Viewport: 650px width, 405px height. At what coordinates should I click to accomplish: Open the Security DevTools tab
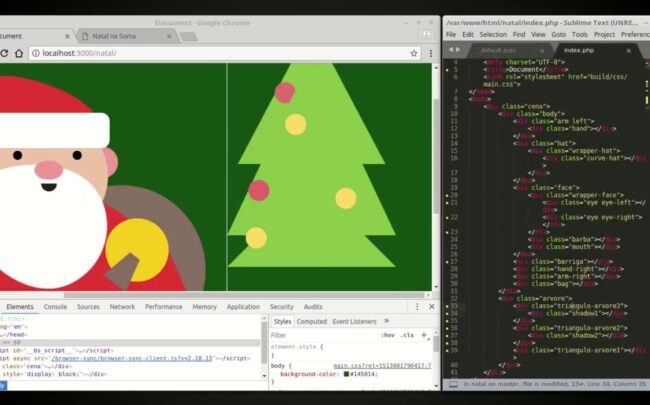click(281, 307)
